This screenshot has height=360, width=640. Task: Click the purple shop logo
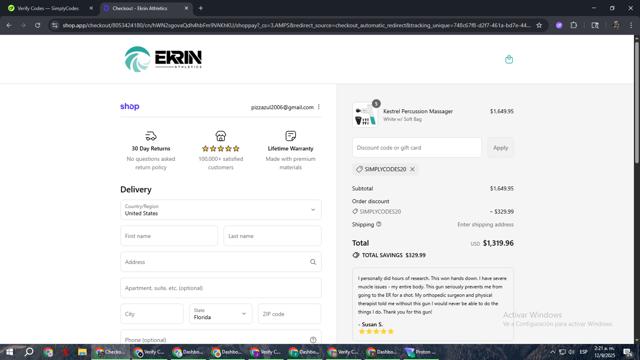(x=129, y=106)
